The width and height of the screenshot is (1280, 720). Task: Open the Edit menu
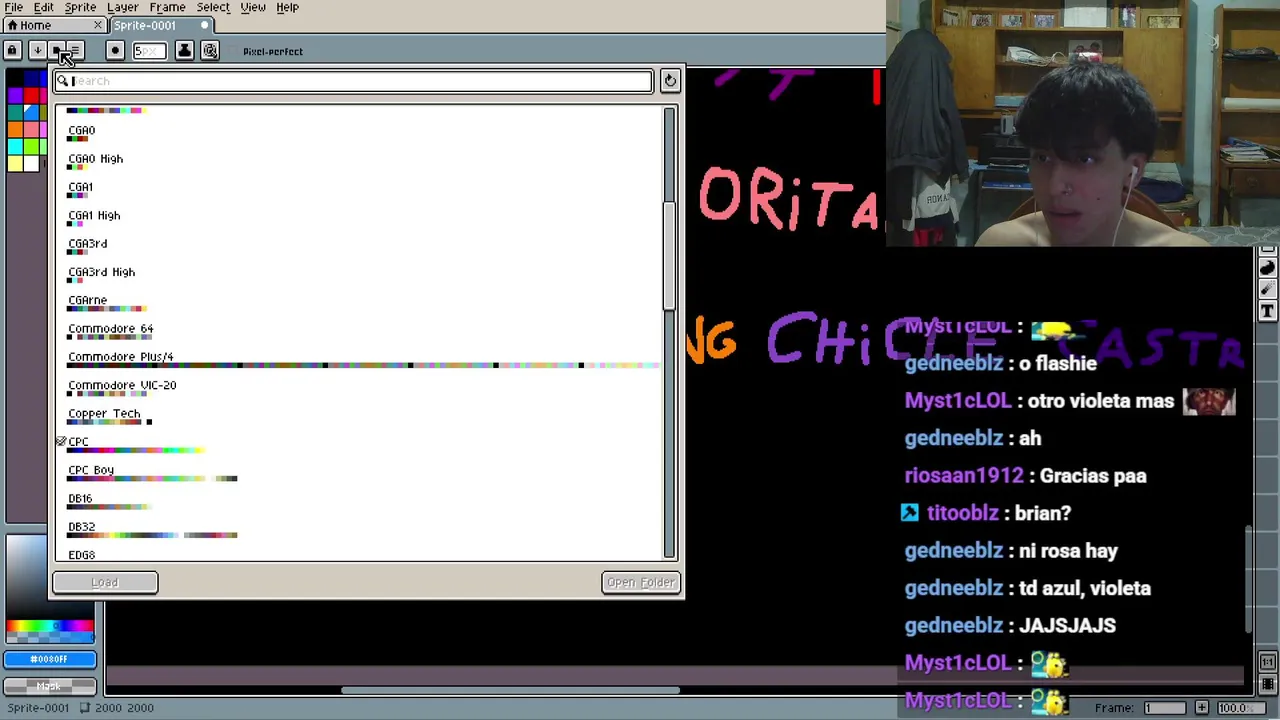point(43,7)
